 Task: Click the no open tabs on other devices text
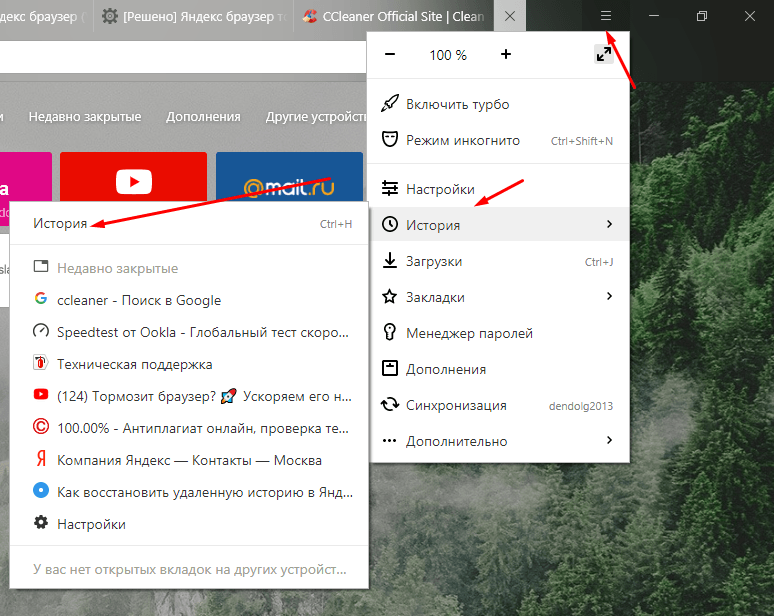[190, 569]
